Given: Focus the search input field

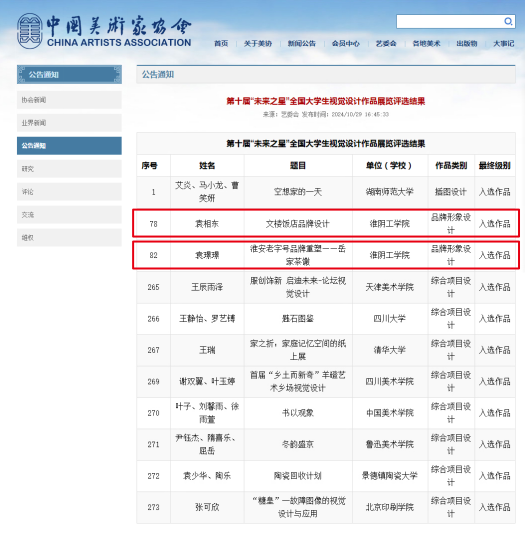Looking at the screenshot, I should click(x=449, y=21).
